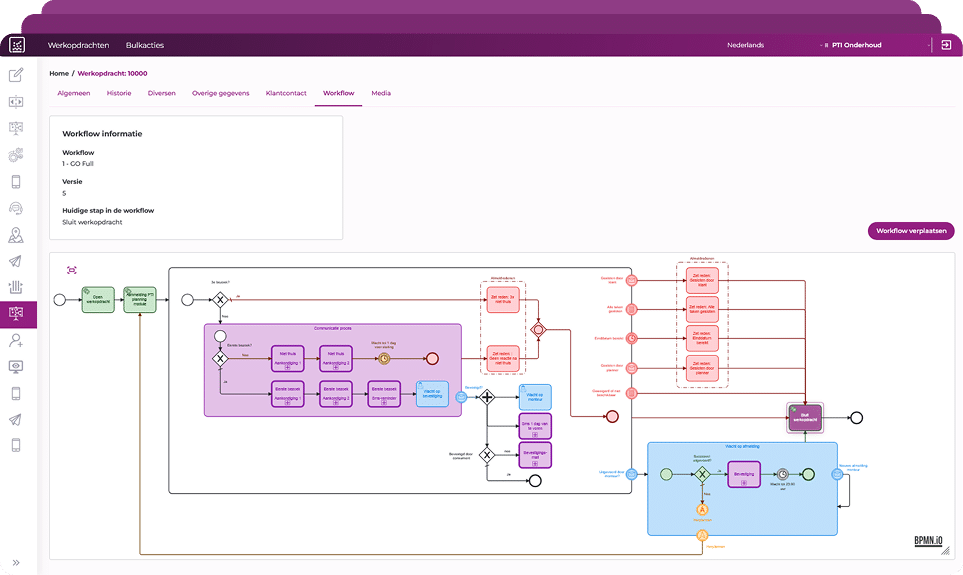The width and height of the screenshot is (963, 575).
Task: Select the 'Wacht op monteur' task node
Action: 535,397
